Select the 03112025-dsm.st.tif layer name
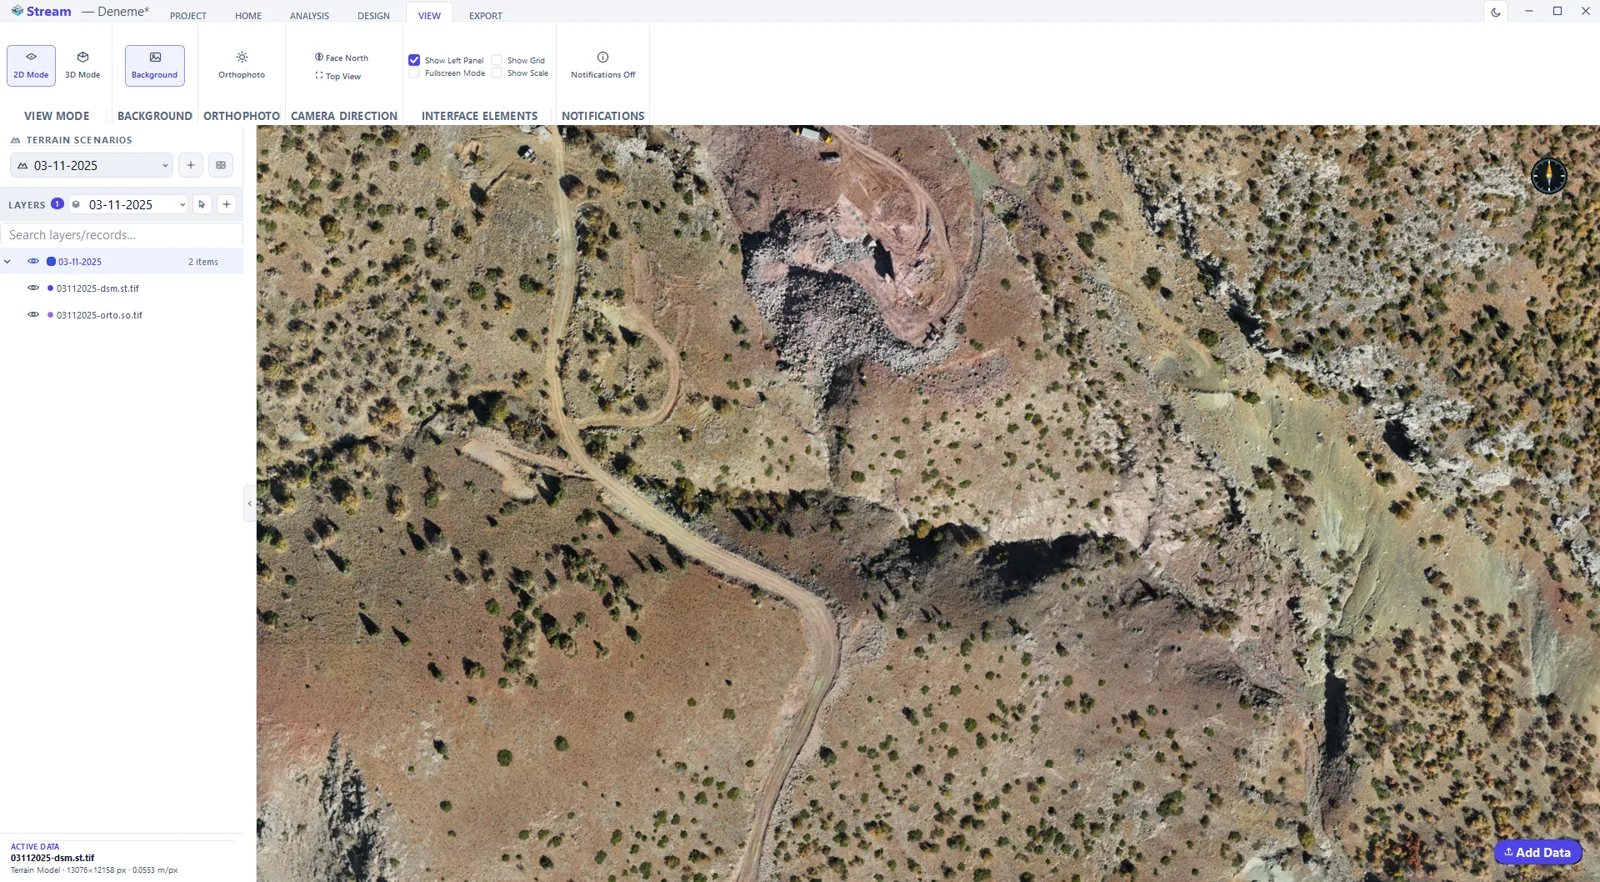1600x882 pixels. pyautogui.click(x=98, y=288)
